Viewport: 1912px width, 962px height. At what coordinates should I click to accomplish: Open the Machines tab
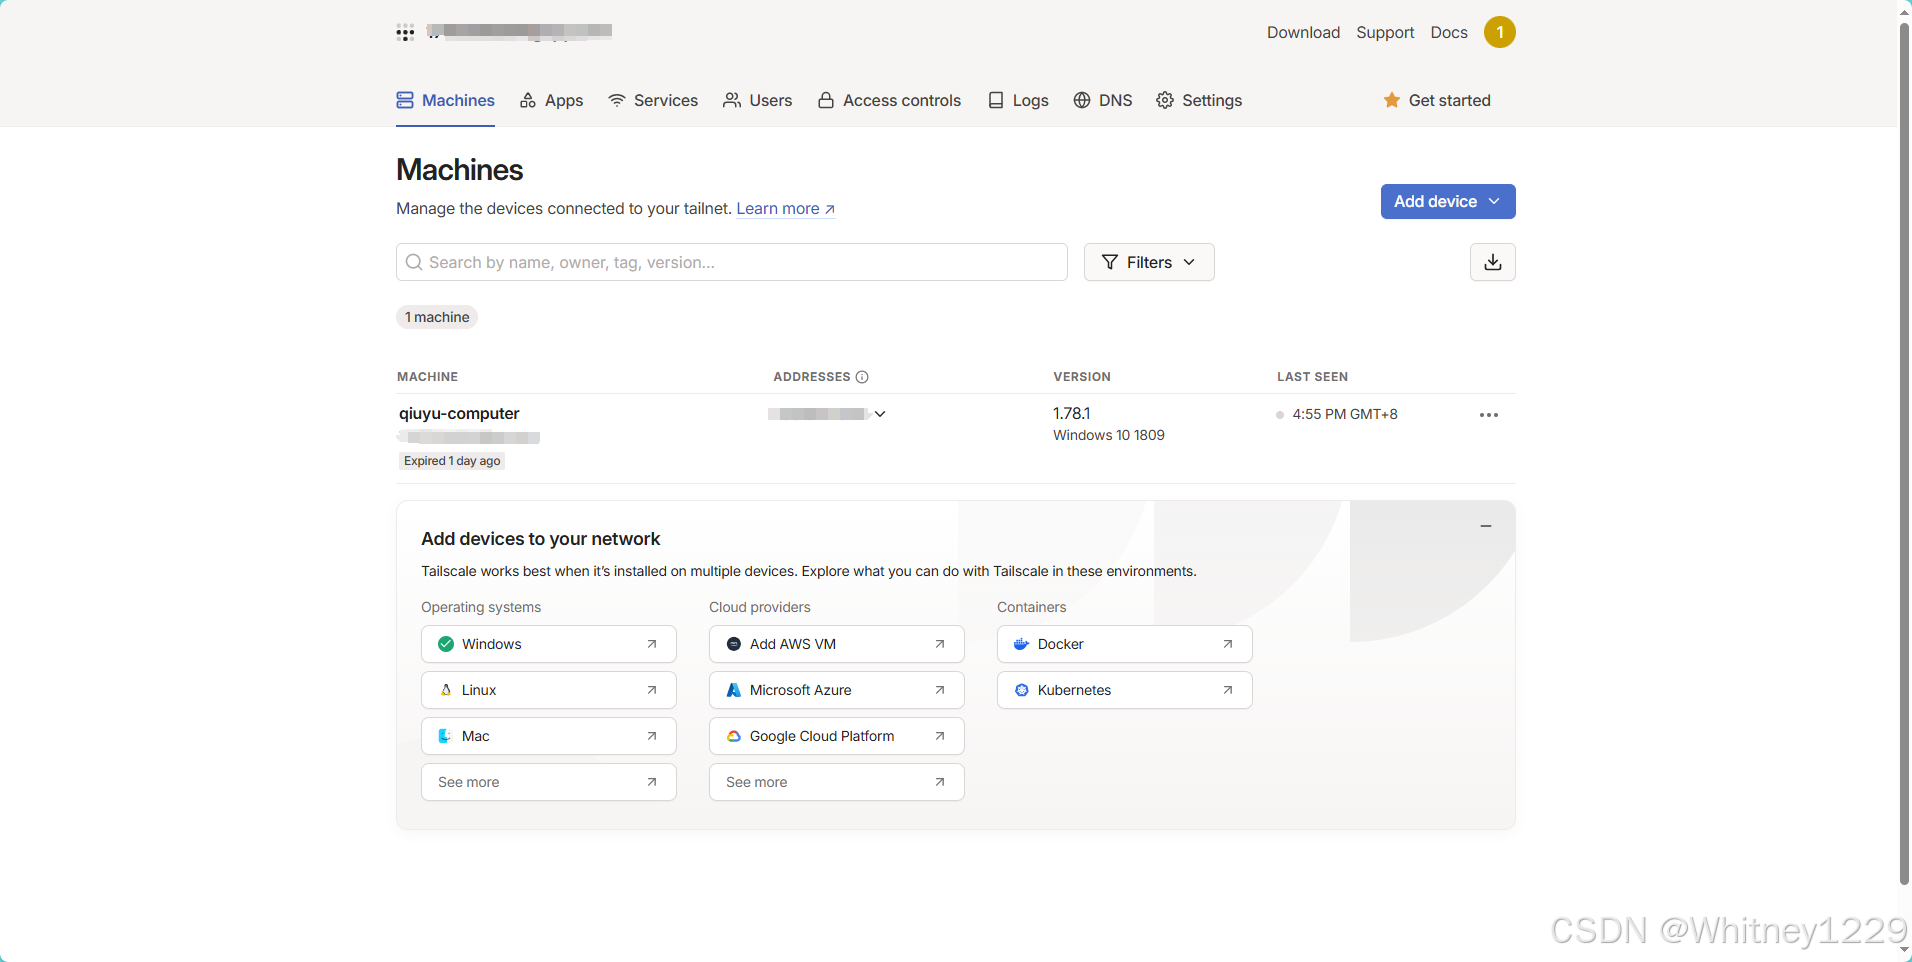445,100
